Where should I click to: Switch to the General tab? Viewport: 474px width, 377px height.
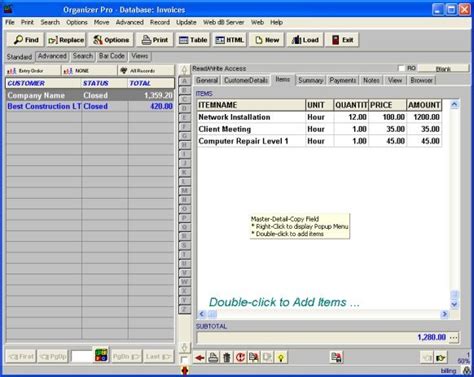207,80
